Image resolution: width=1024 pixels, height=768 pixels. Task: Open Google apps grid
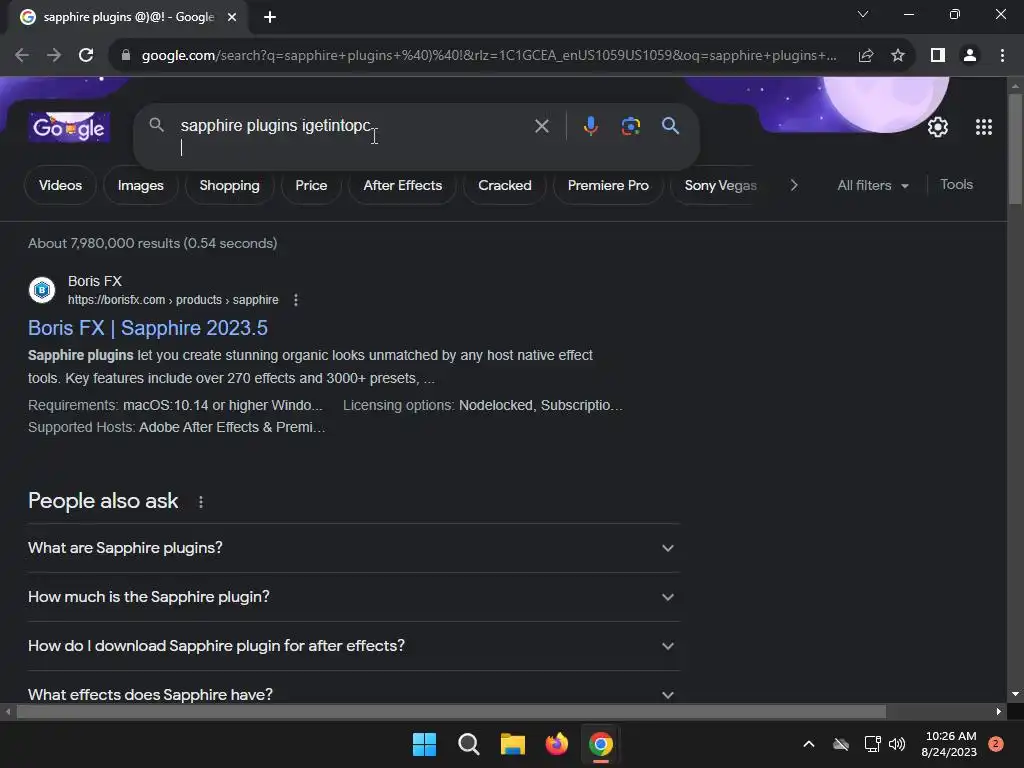984,127
